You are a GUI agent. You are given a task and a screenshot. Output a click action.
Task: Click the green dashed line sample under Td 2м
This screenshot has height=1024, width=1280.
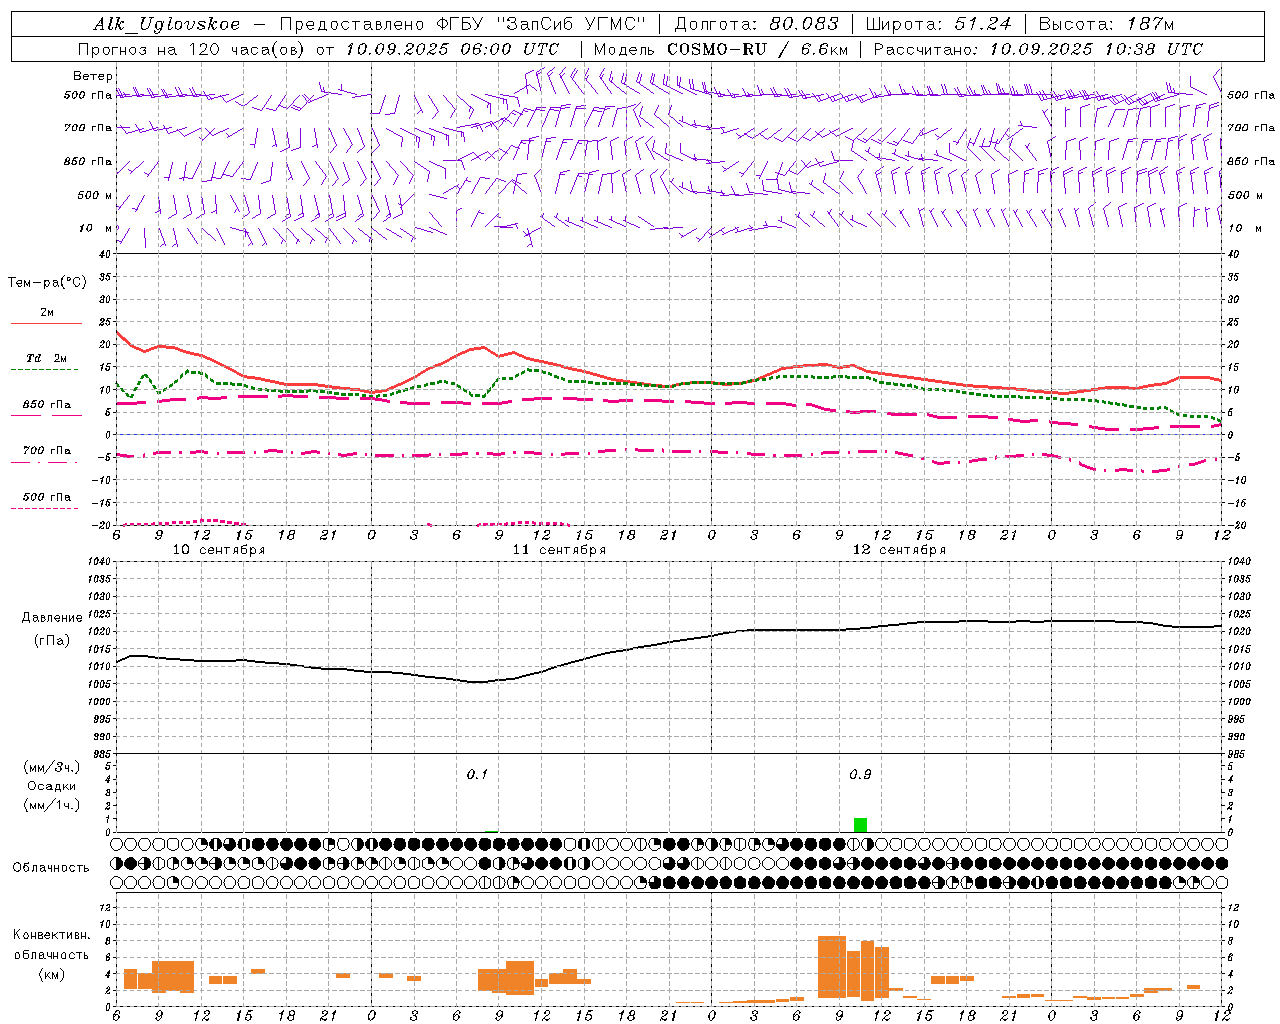click(44, 370)
